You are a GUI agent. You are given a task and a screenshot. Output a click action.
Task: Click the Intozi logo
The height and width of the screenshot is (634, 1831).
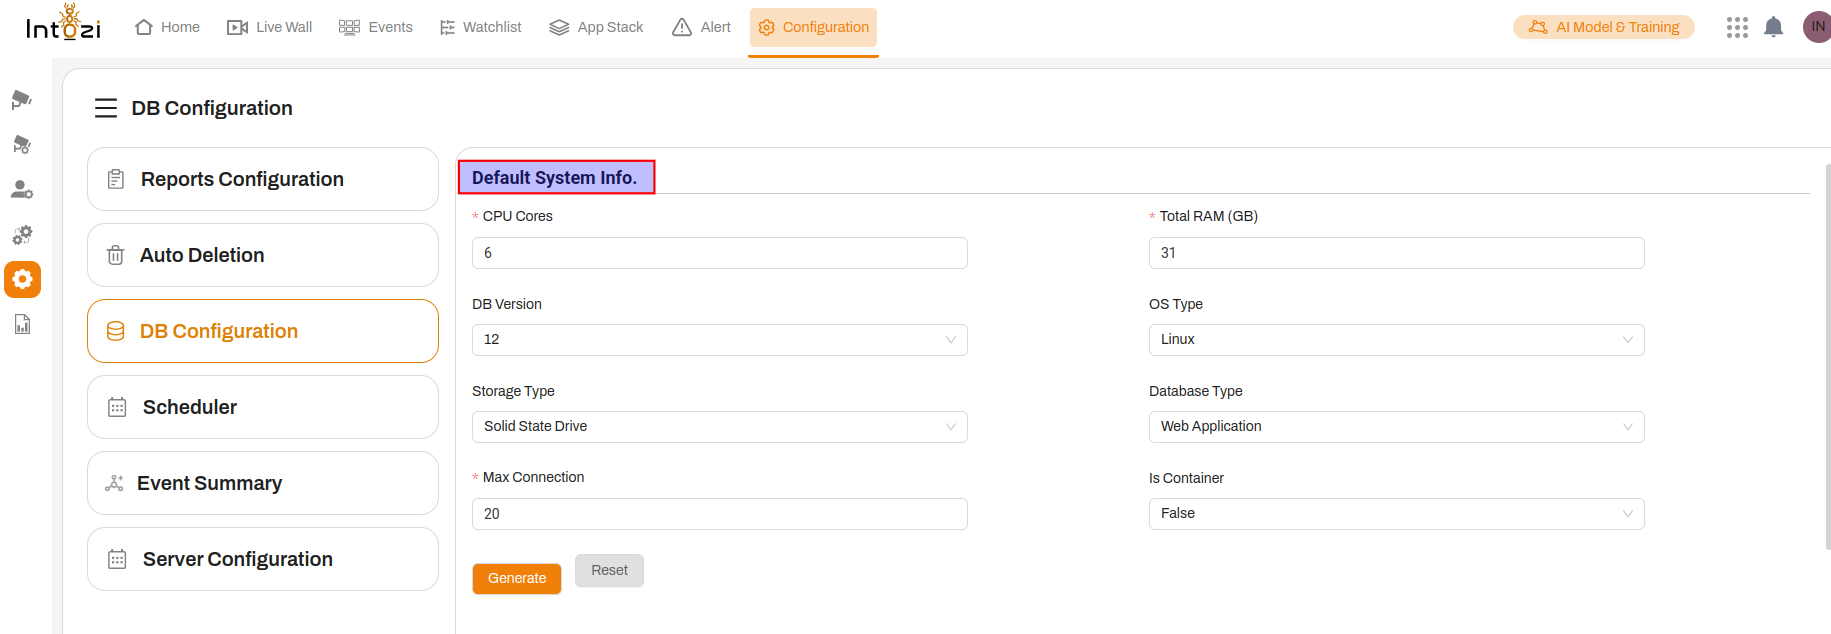coord(63,24)
